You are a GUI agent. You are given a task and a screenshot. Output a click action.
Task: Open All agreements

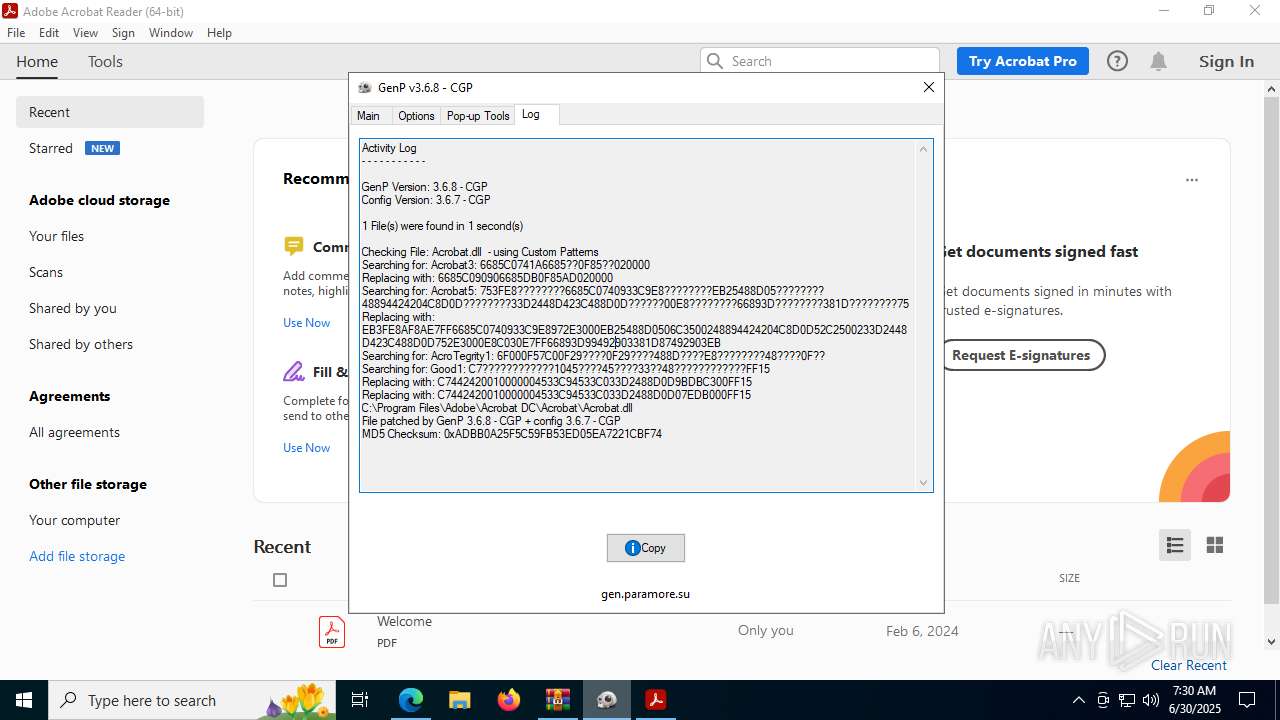[74, 432]
